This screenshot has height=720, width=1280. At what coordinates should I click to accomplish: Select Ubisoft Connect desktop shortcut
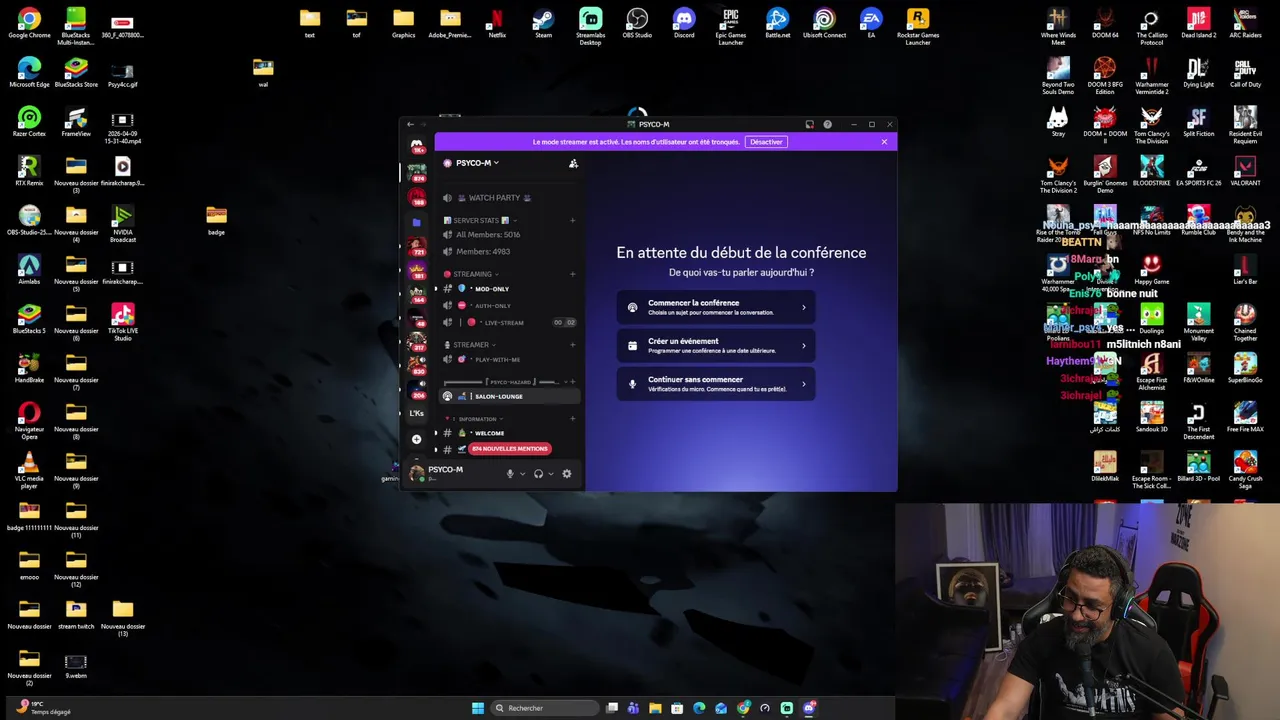point(824,24)
